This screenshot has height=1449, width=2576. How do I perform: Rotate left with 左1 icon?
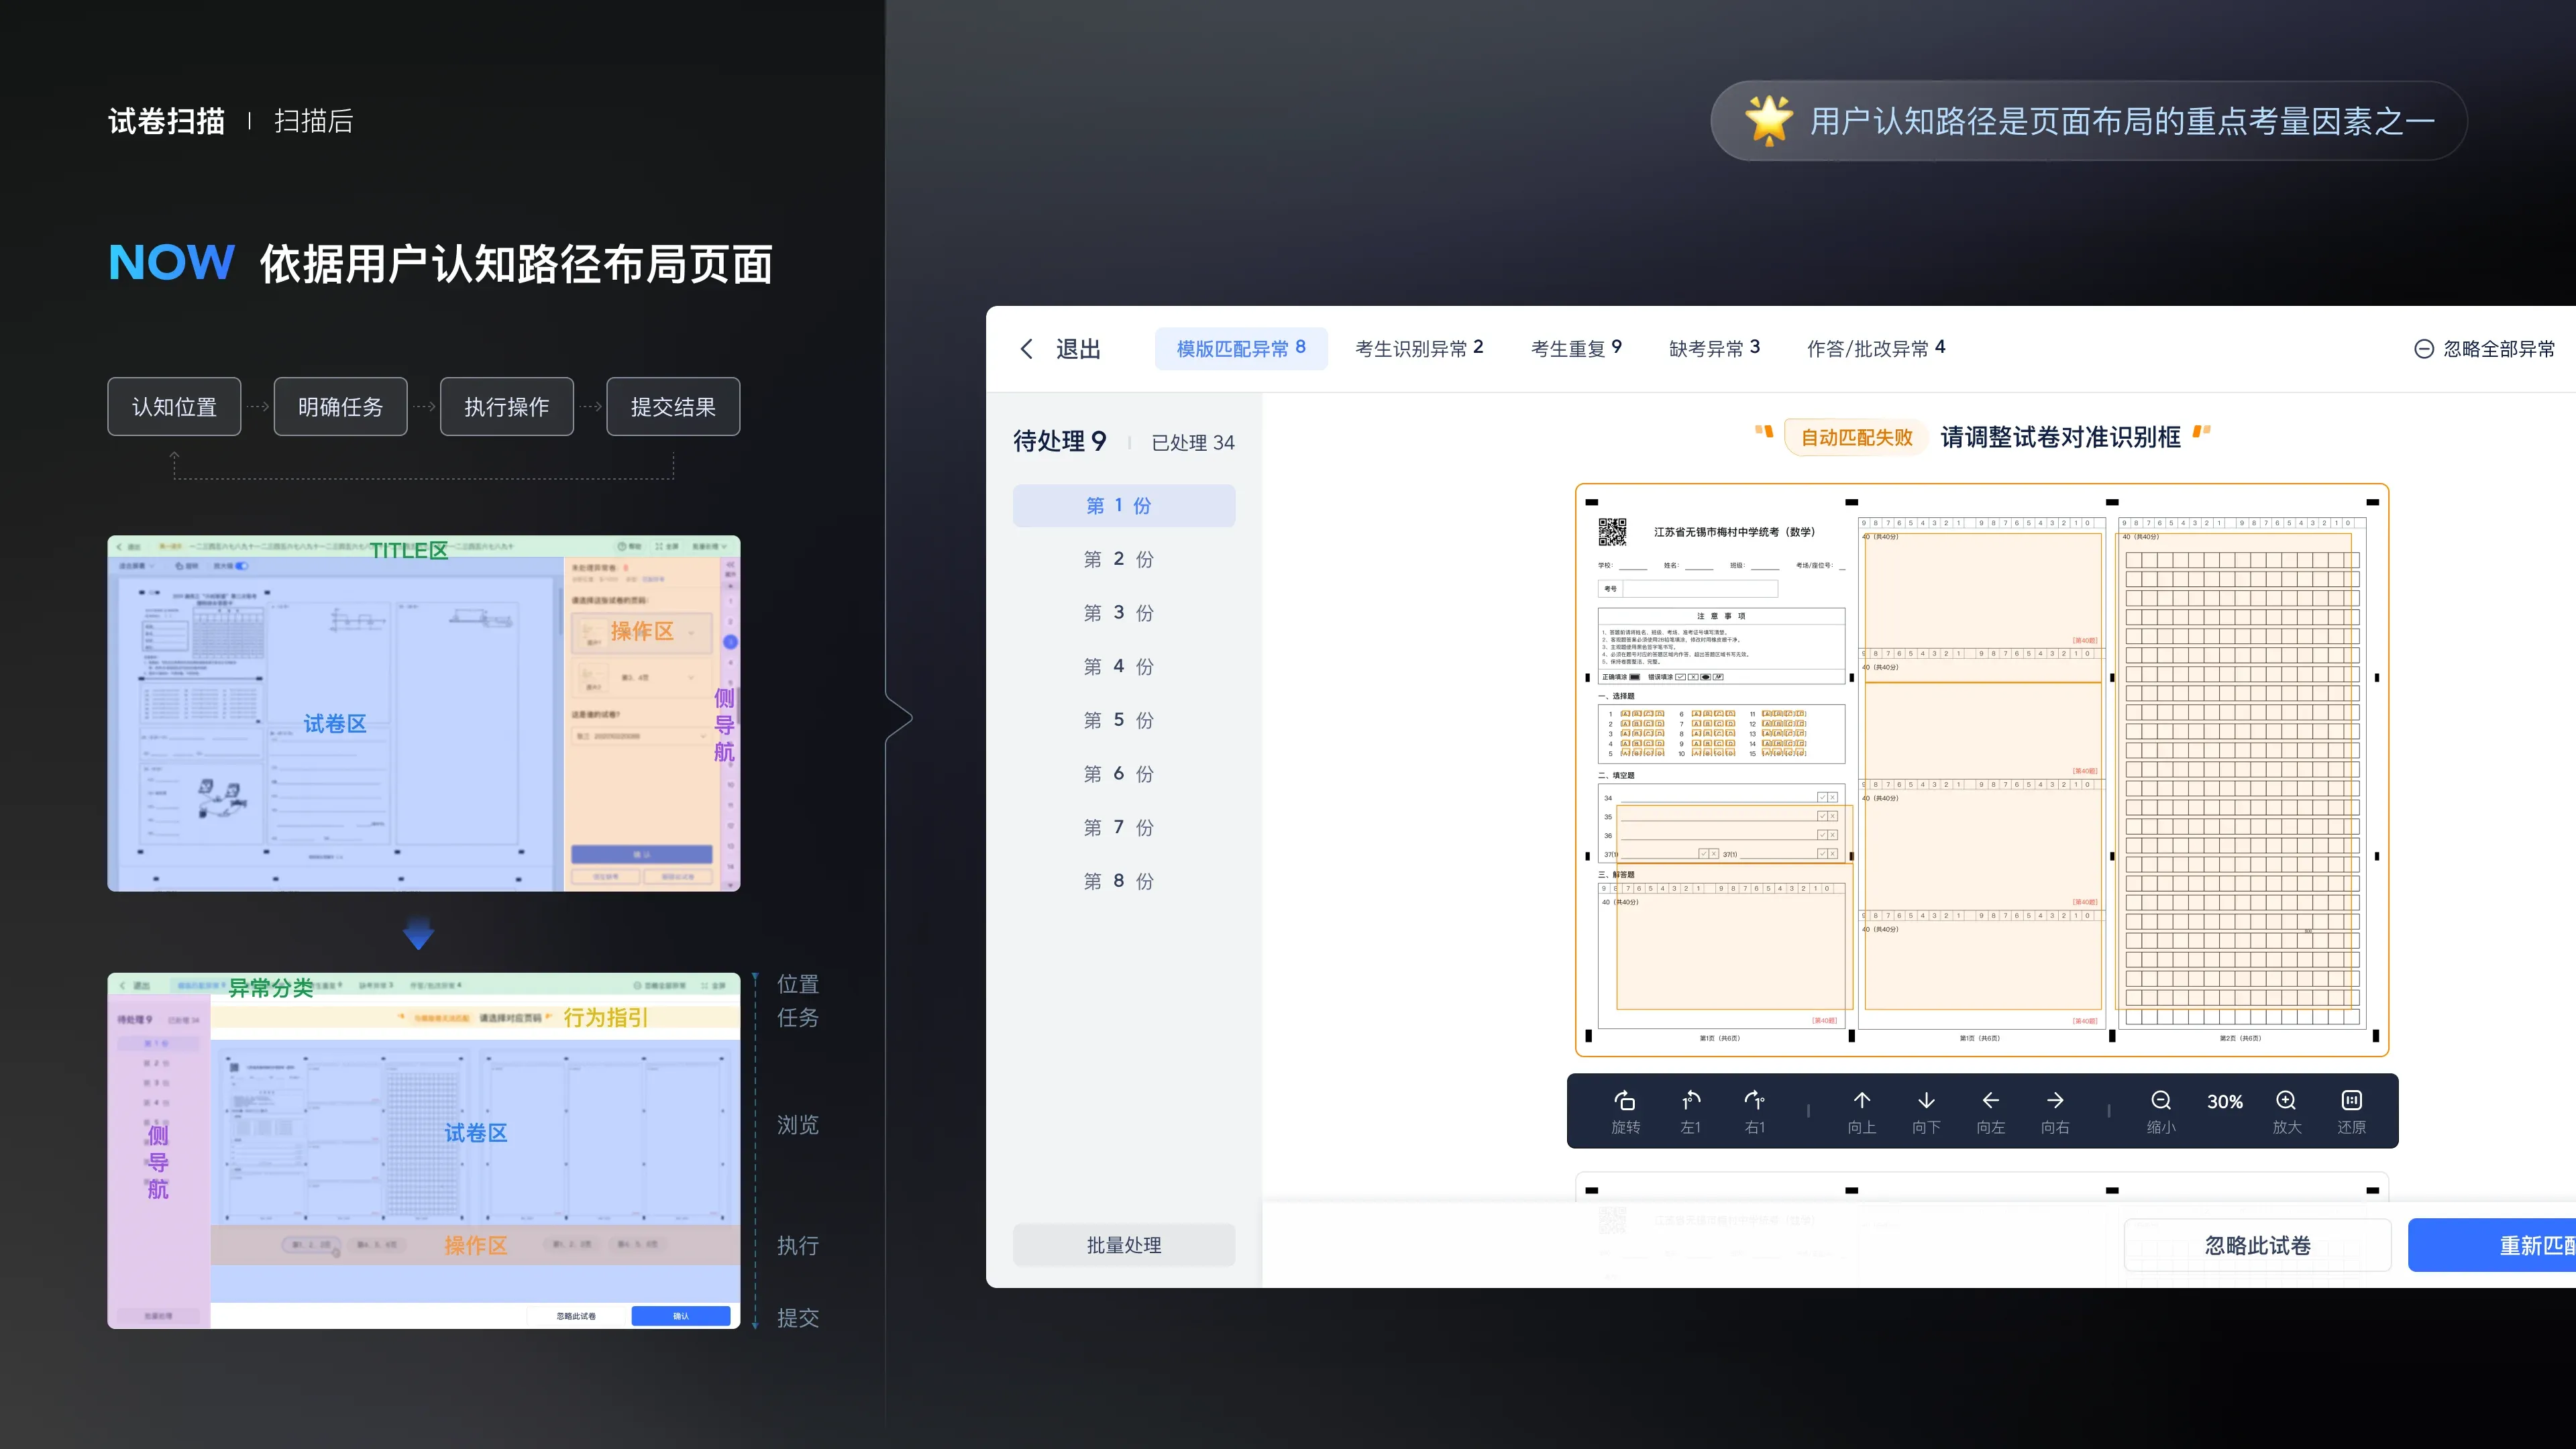[1690, 1101]
